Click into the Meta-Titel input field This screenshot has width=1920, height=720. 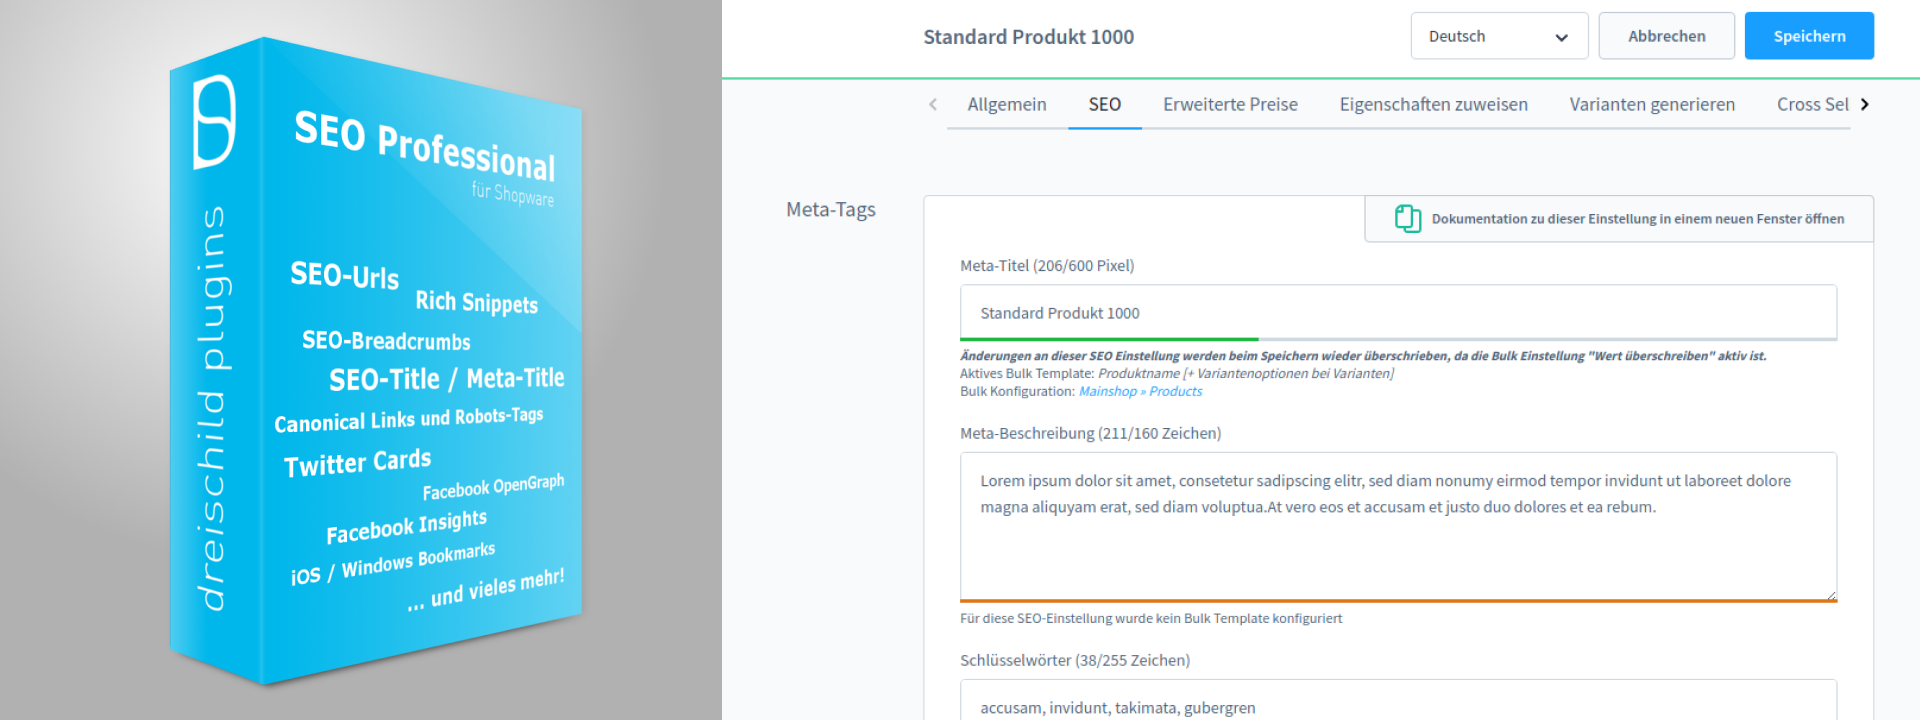point(1398,313)
